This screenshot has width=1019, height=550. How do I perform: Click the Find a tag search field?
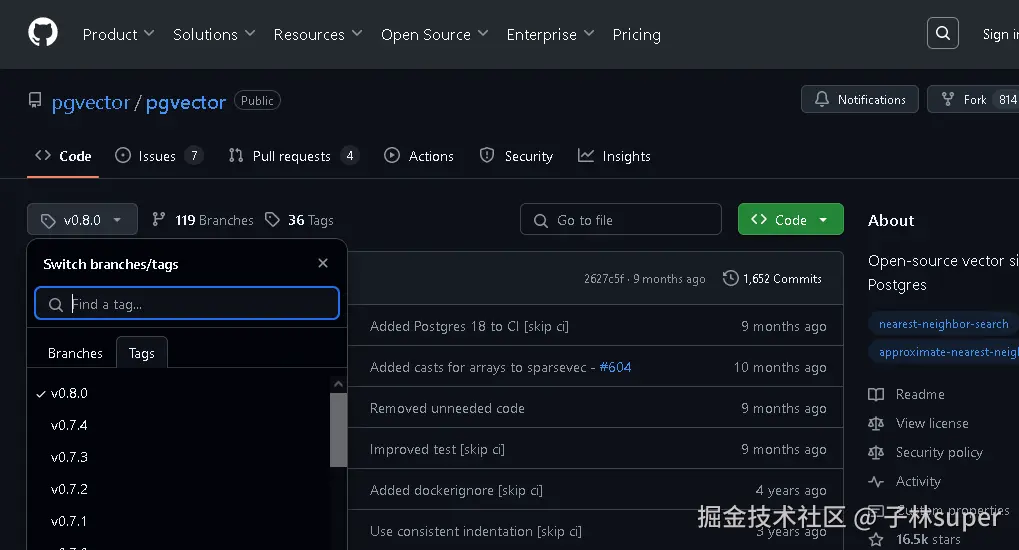tap(187, 304)
